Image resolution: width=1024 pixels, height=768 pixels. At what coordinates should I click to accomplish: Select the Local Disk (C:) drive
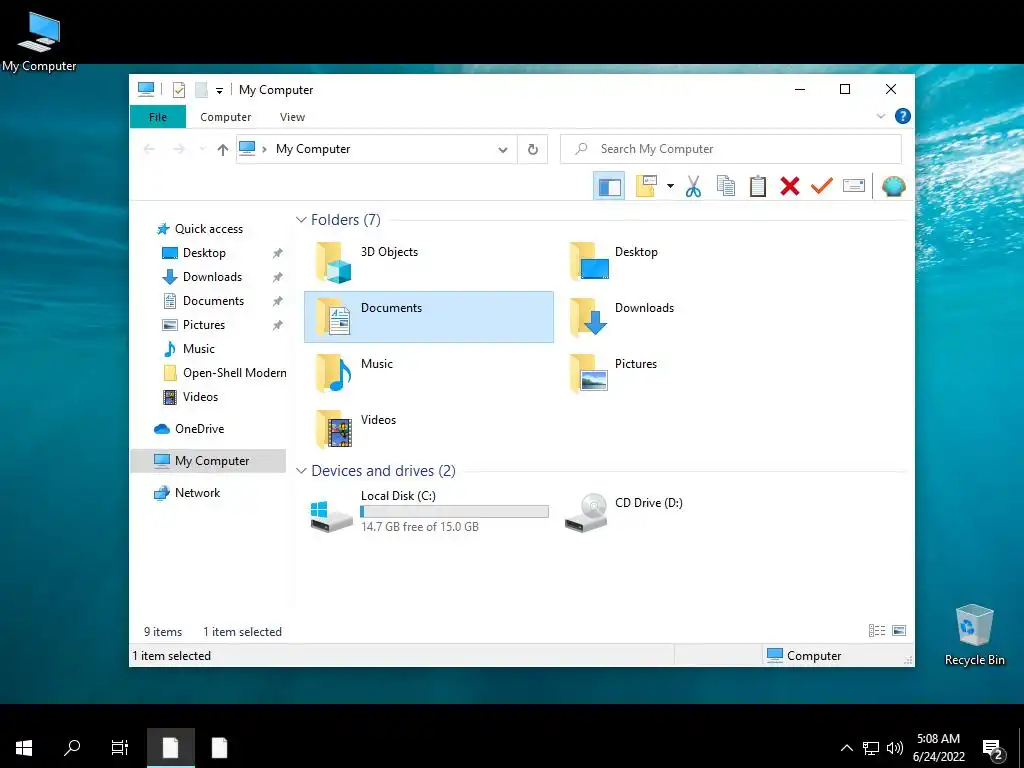click(429, 511)
